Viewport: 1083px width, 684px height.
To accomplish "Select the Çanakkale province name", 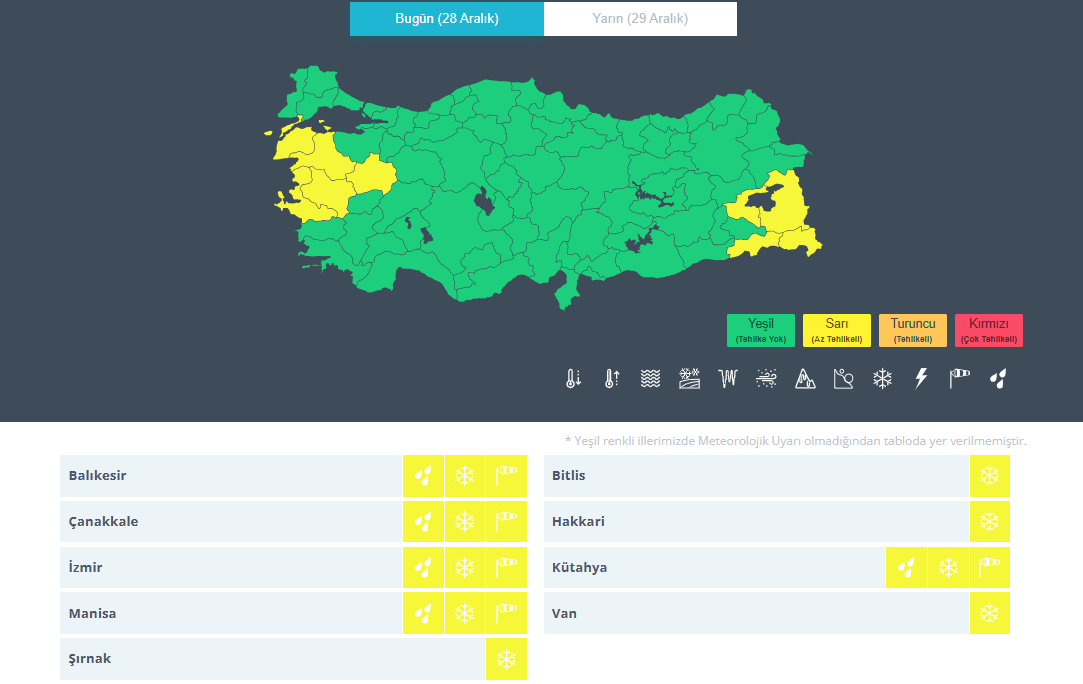I will point(103,522).
